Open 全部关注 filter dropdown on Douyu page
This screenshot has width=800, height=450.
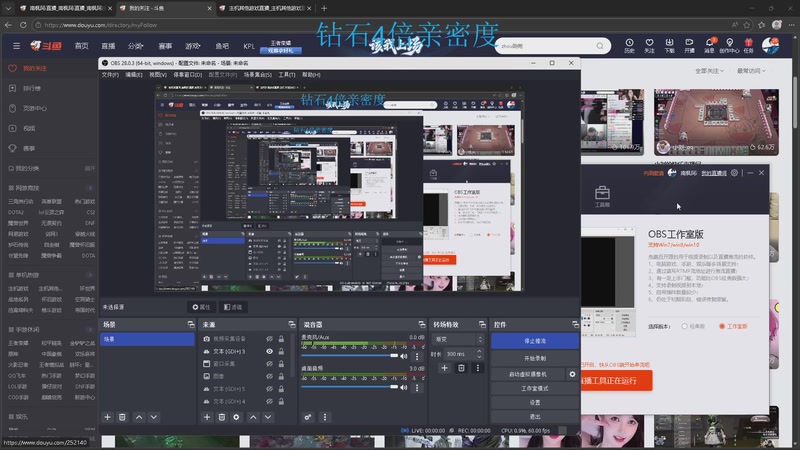709,71
